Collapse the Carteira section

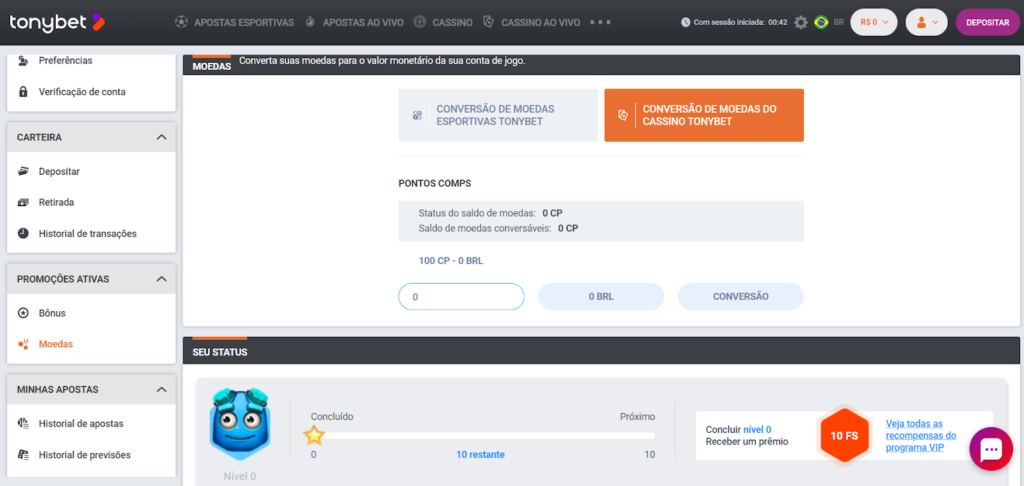coord(161,137)
